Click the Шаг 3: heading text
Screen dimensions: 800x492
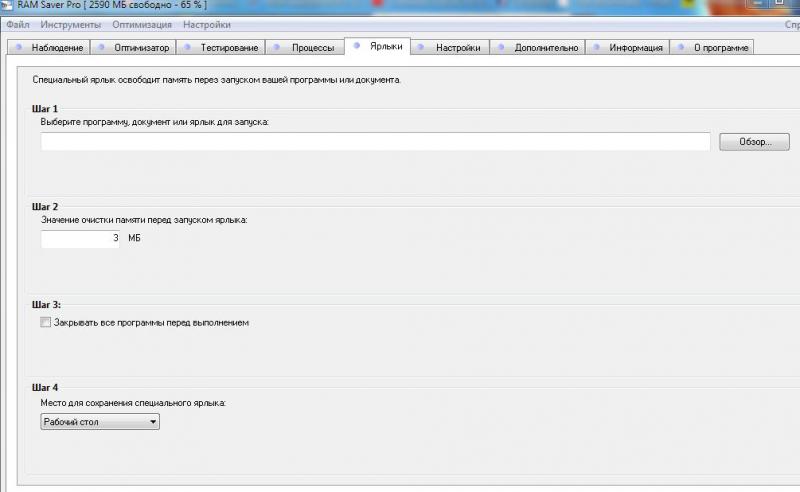(x=46, y=305)
